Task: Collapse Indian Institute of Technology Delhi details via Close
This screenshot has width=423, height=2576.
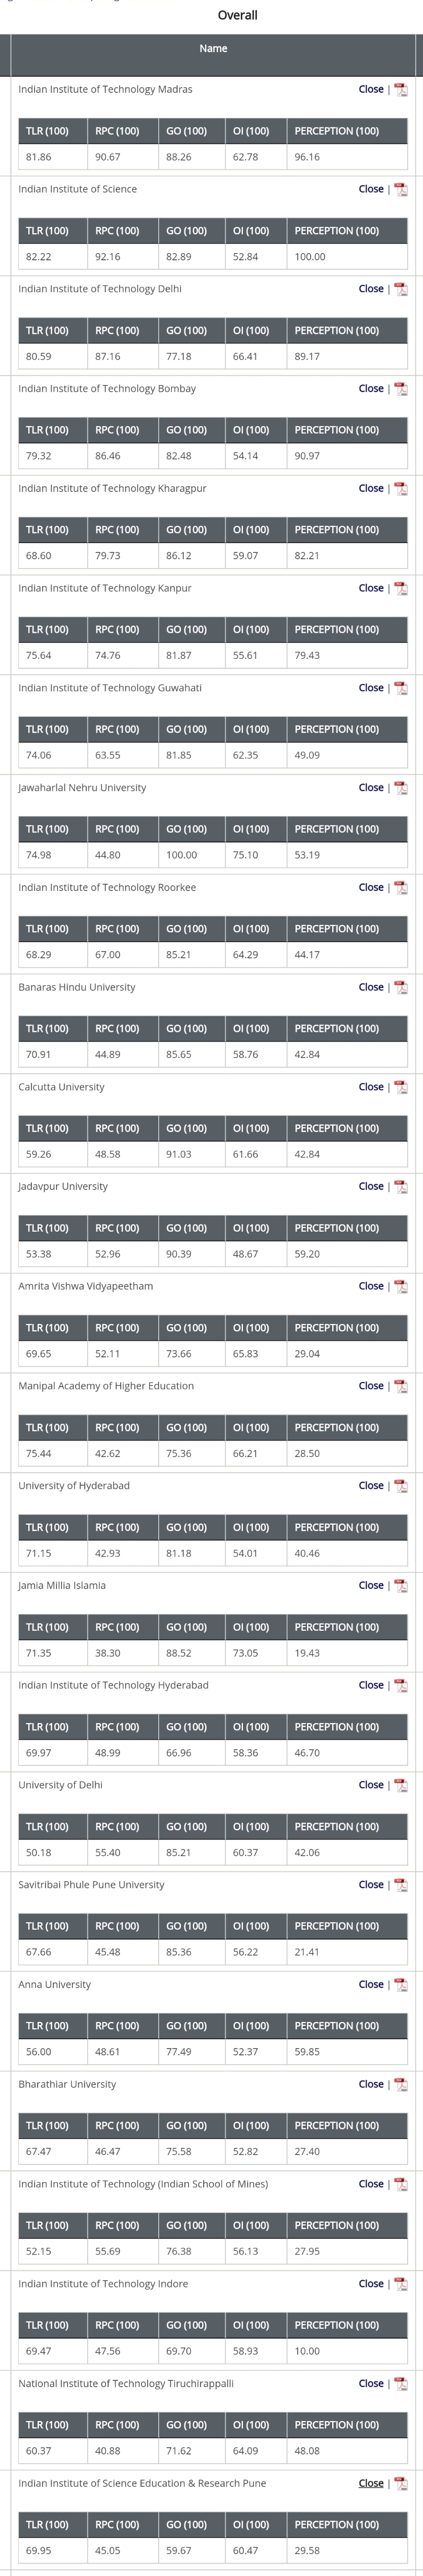Action: point(370,289)
